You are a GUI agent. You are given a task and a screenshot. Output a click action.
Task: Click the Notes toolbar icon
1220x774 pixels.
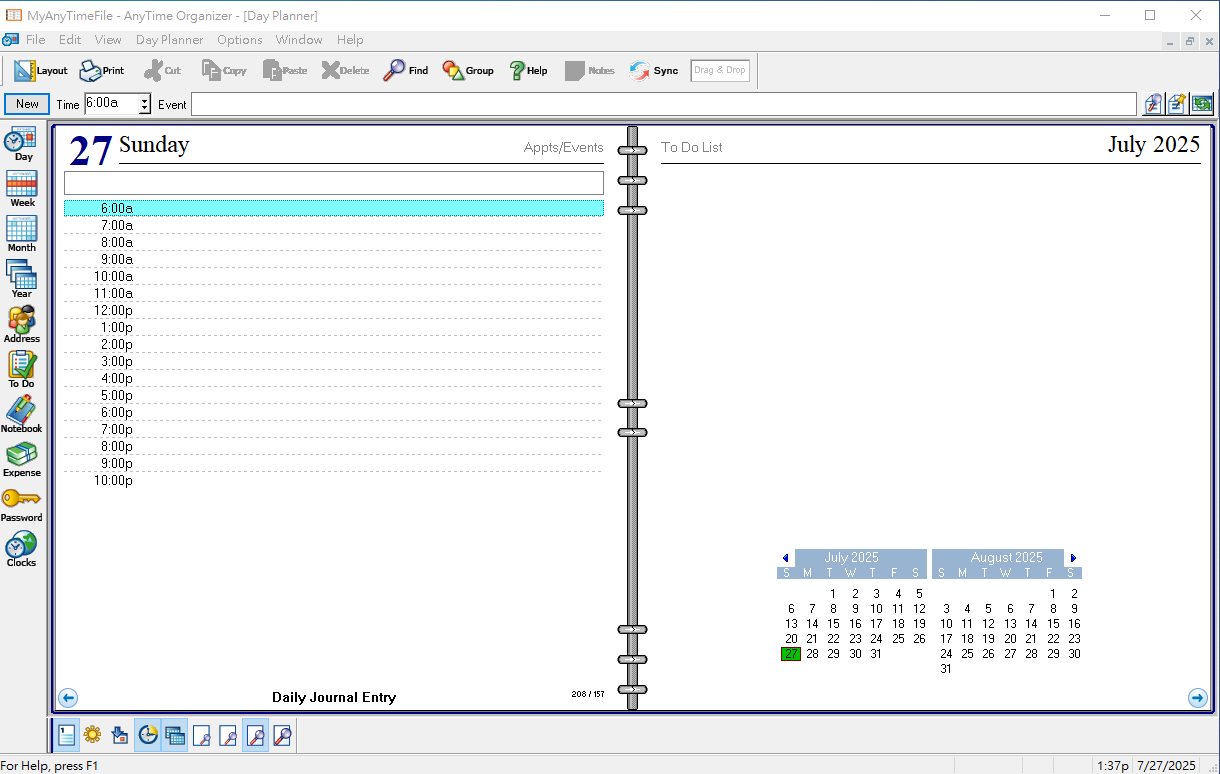pyautogui.click(x=589, y=71)
